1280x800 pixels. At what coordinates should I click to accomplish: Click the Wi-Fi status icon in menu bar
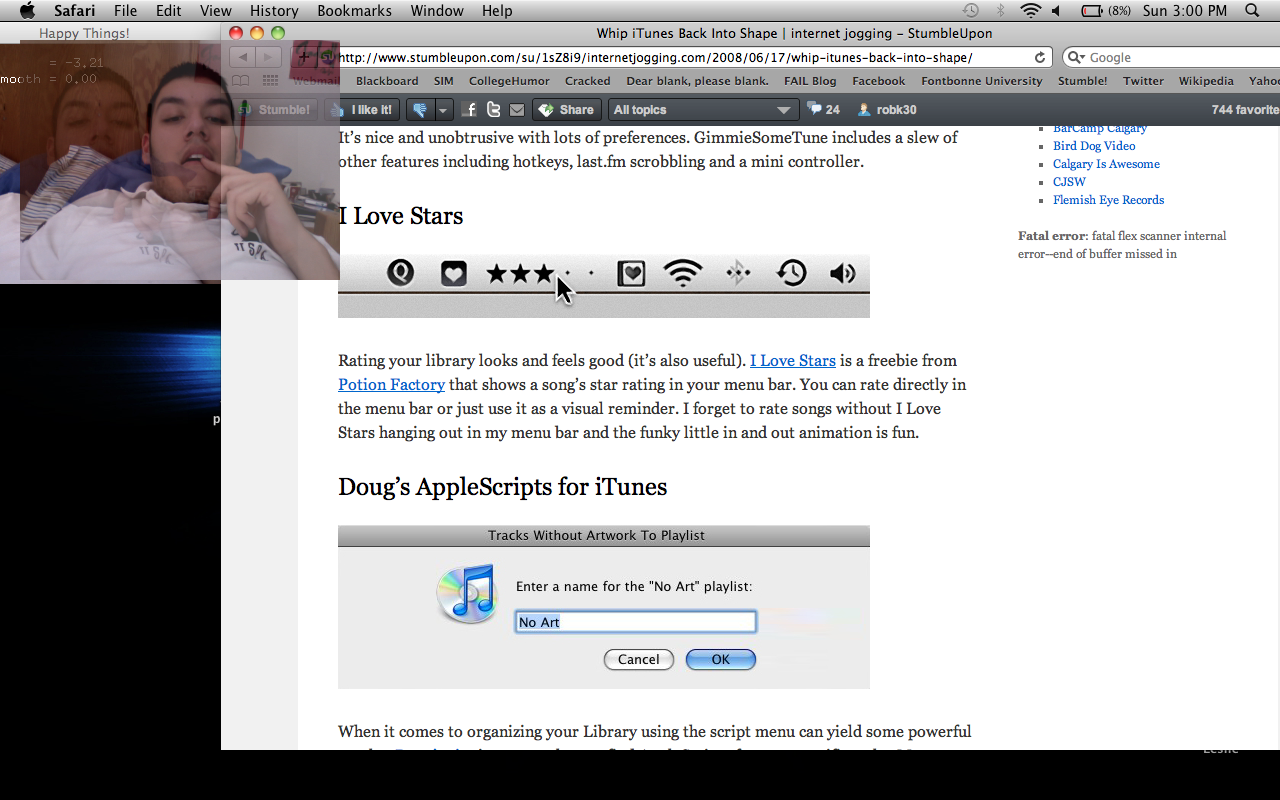tap(1030, 11)
